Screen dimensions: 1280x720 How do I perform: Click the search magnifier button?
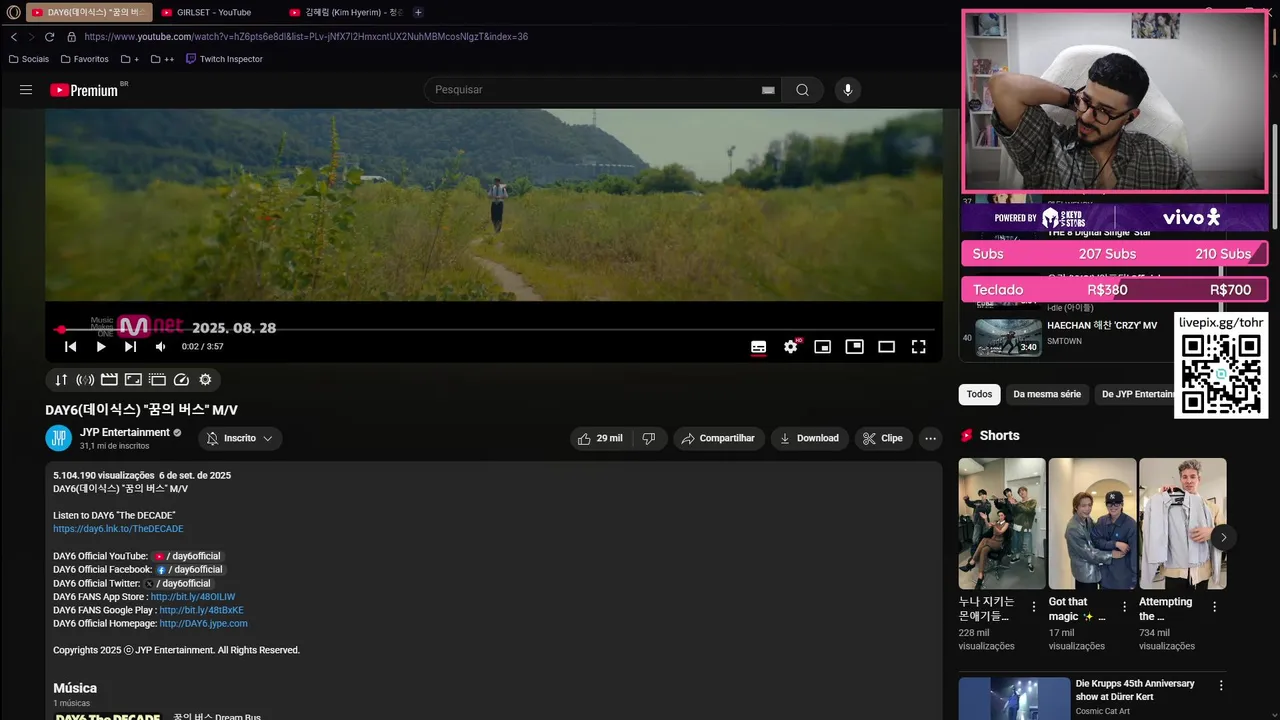[802, 90]
